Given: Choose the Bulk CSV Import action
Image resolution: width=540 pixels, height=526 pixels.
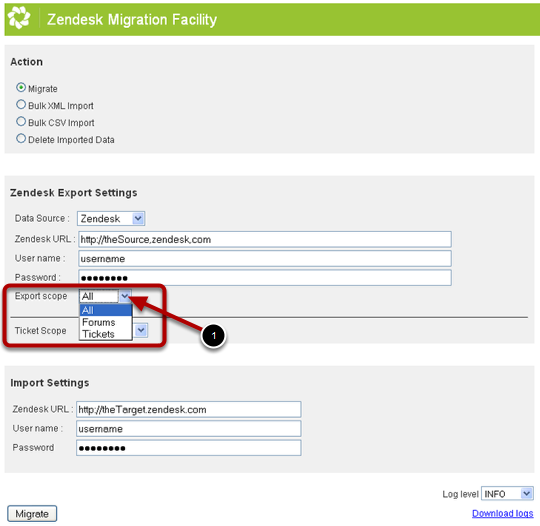Looking at the screenshot, I should tap(21, 121).
